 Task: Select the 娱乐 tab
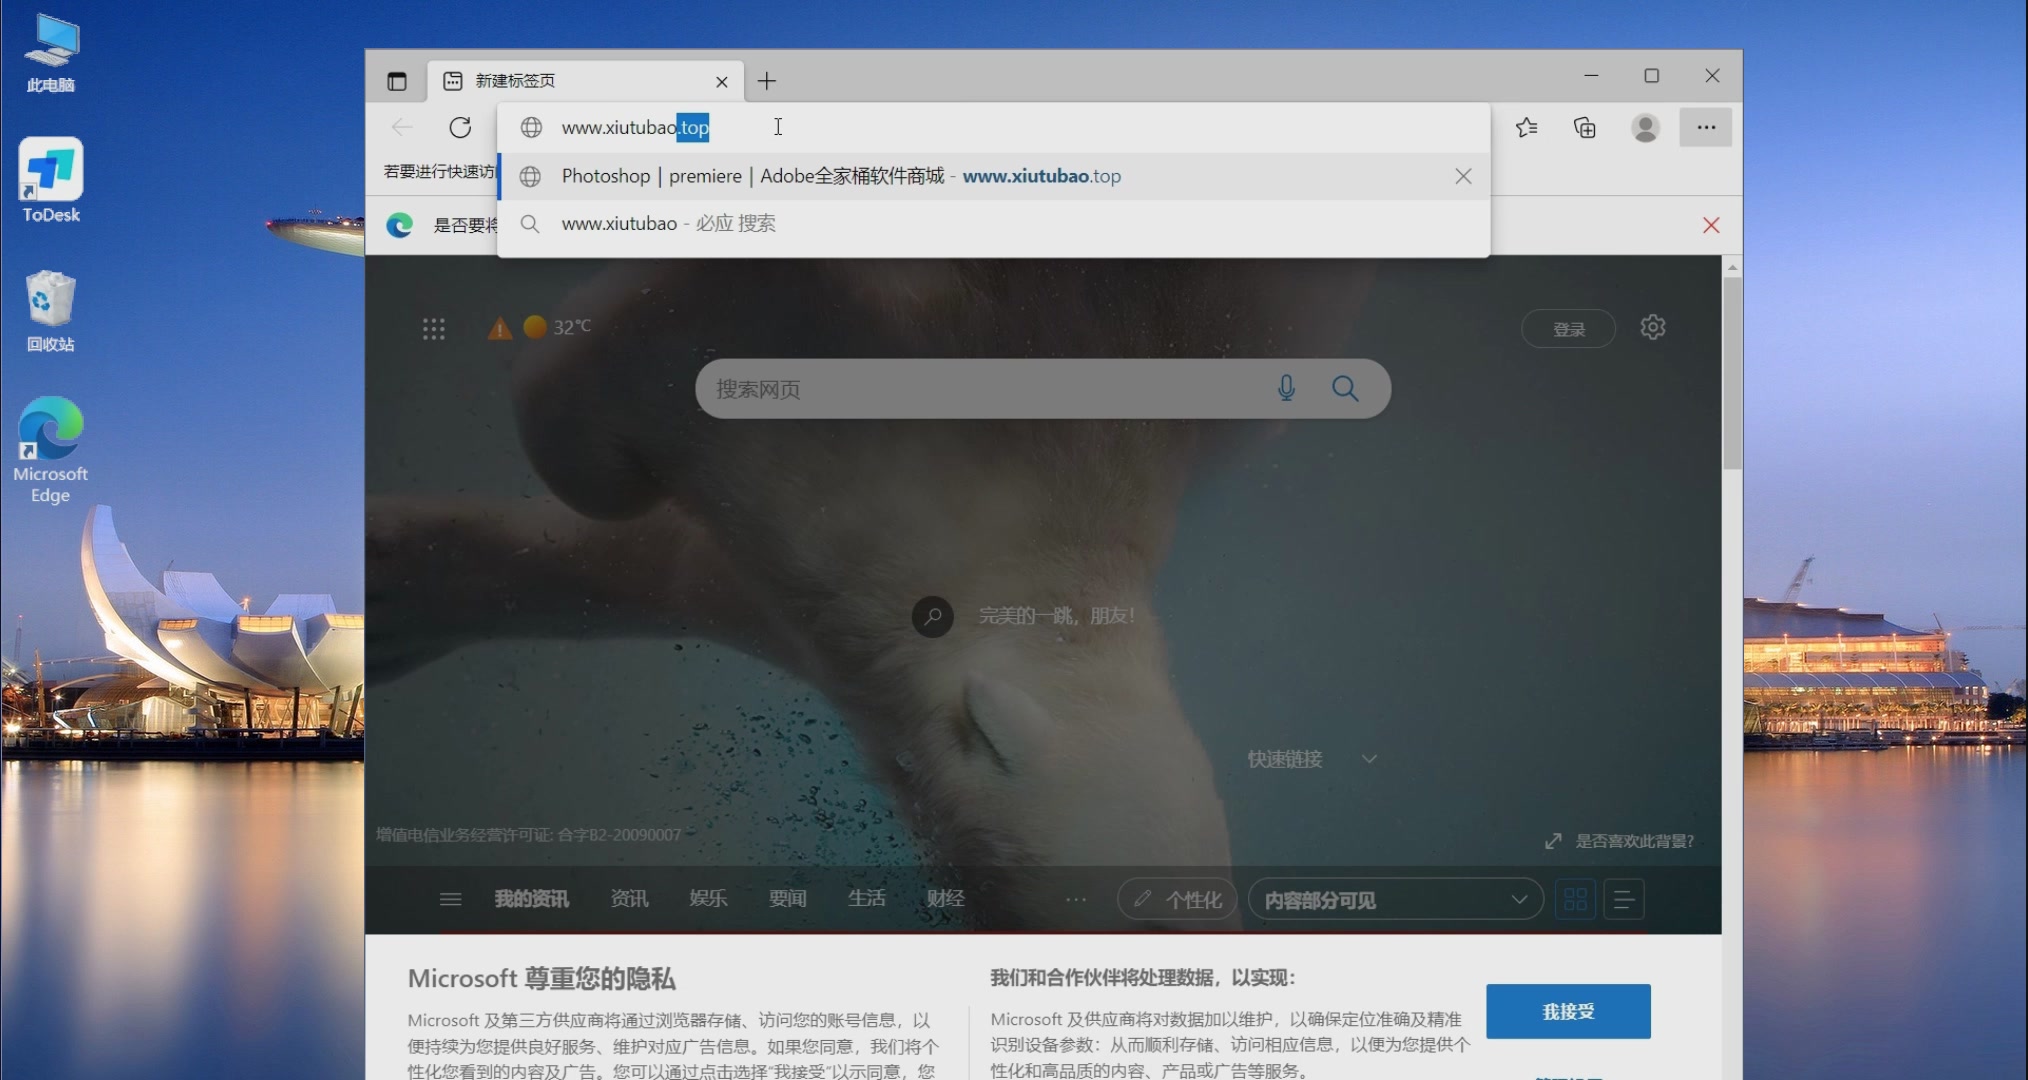708,899
